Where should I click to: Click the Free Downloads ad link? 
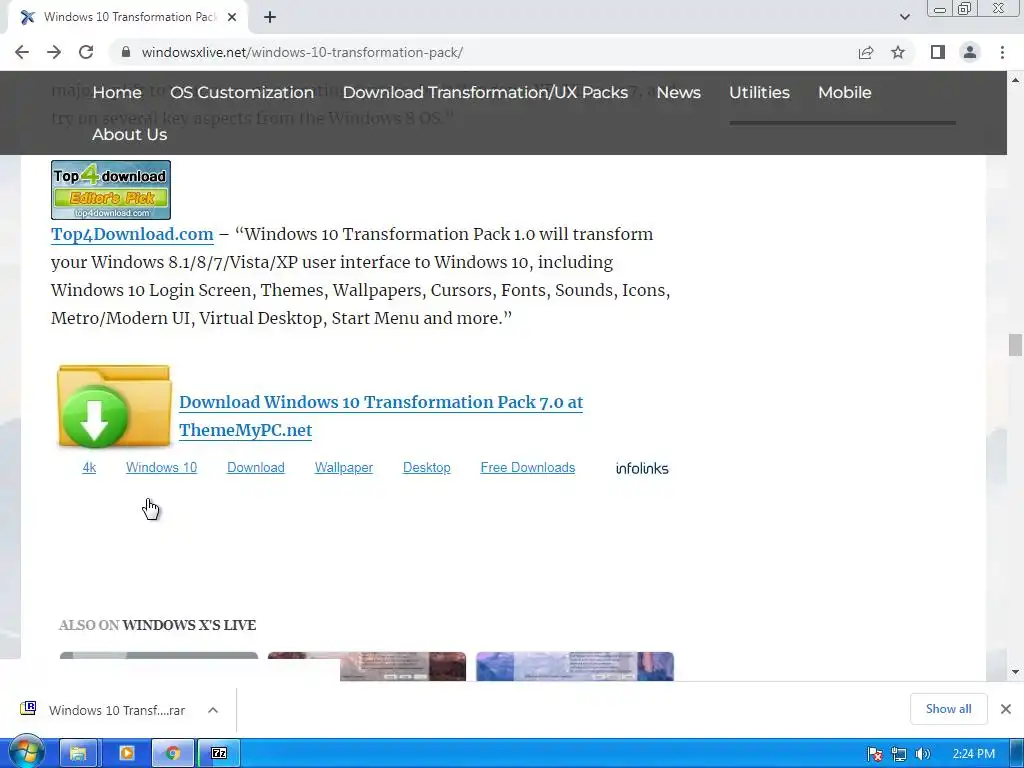(528, 468)
